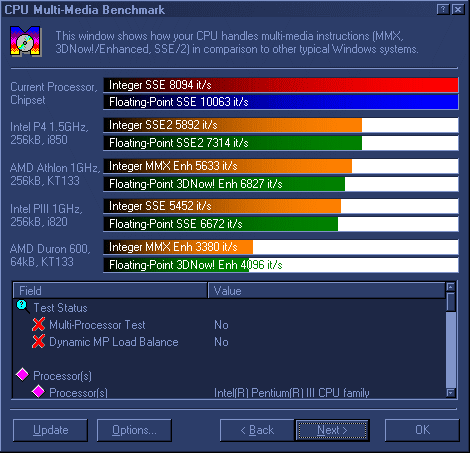Click the blue Floating-Point SSE 10063 it/s bar
Image resolution: width=470 pixels, height=453 pixels.
click(x=281, y=102)
